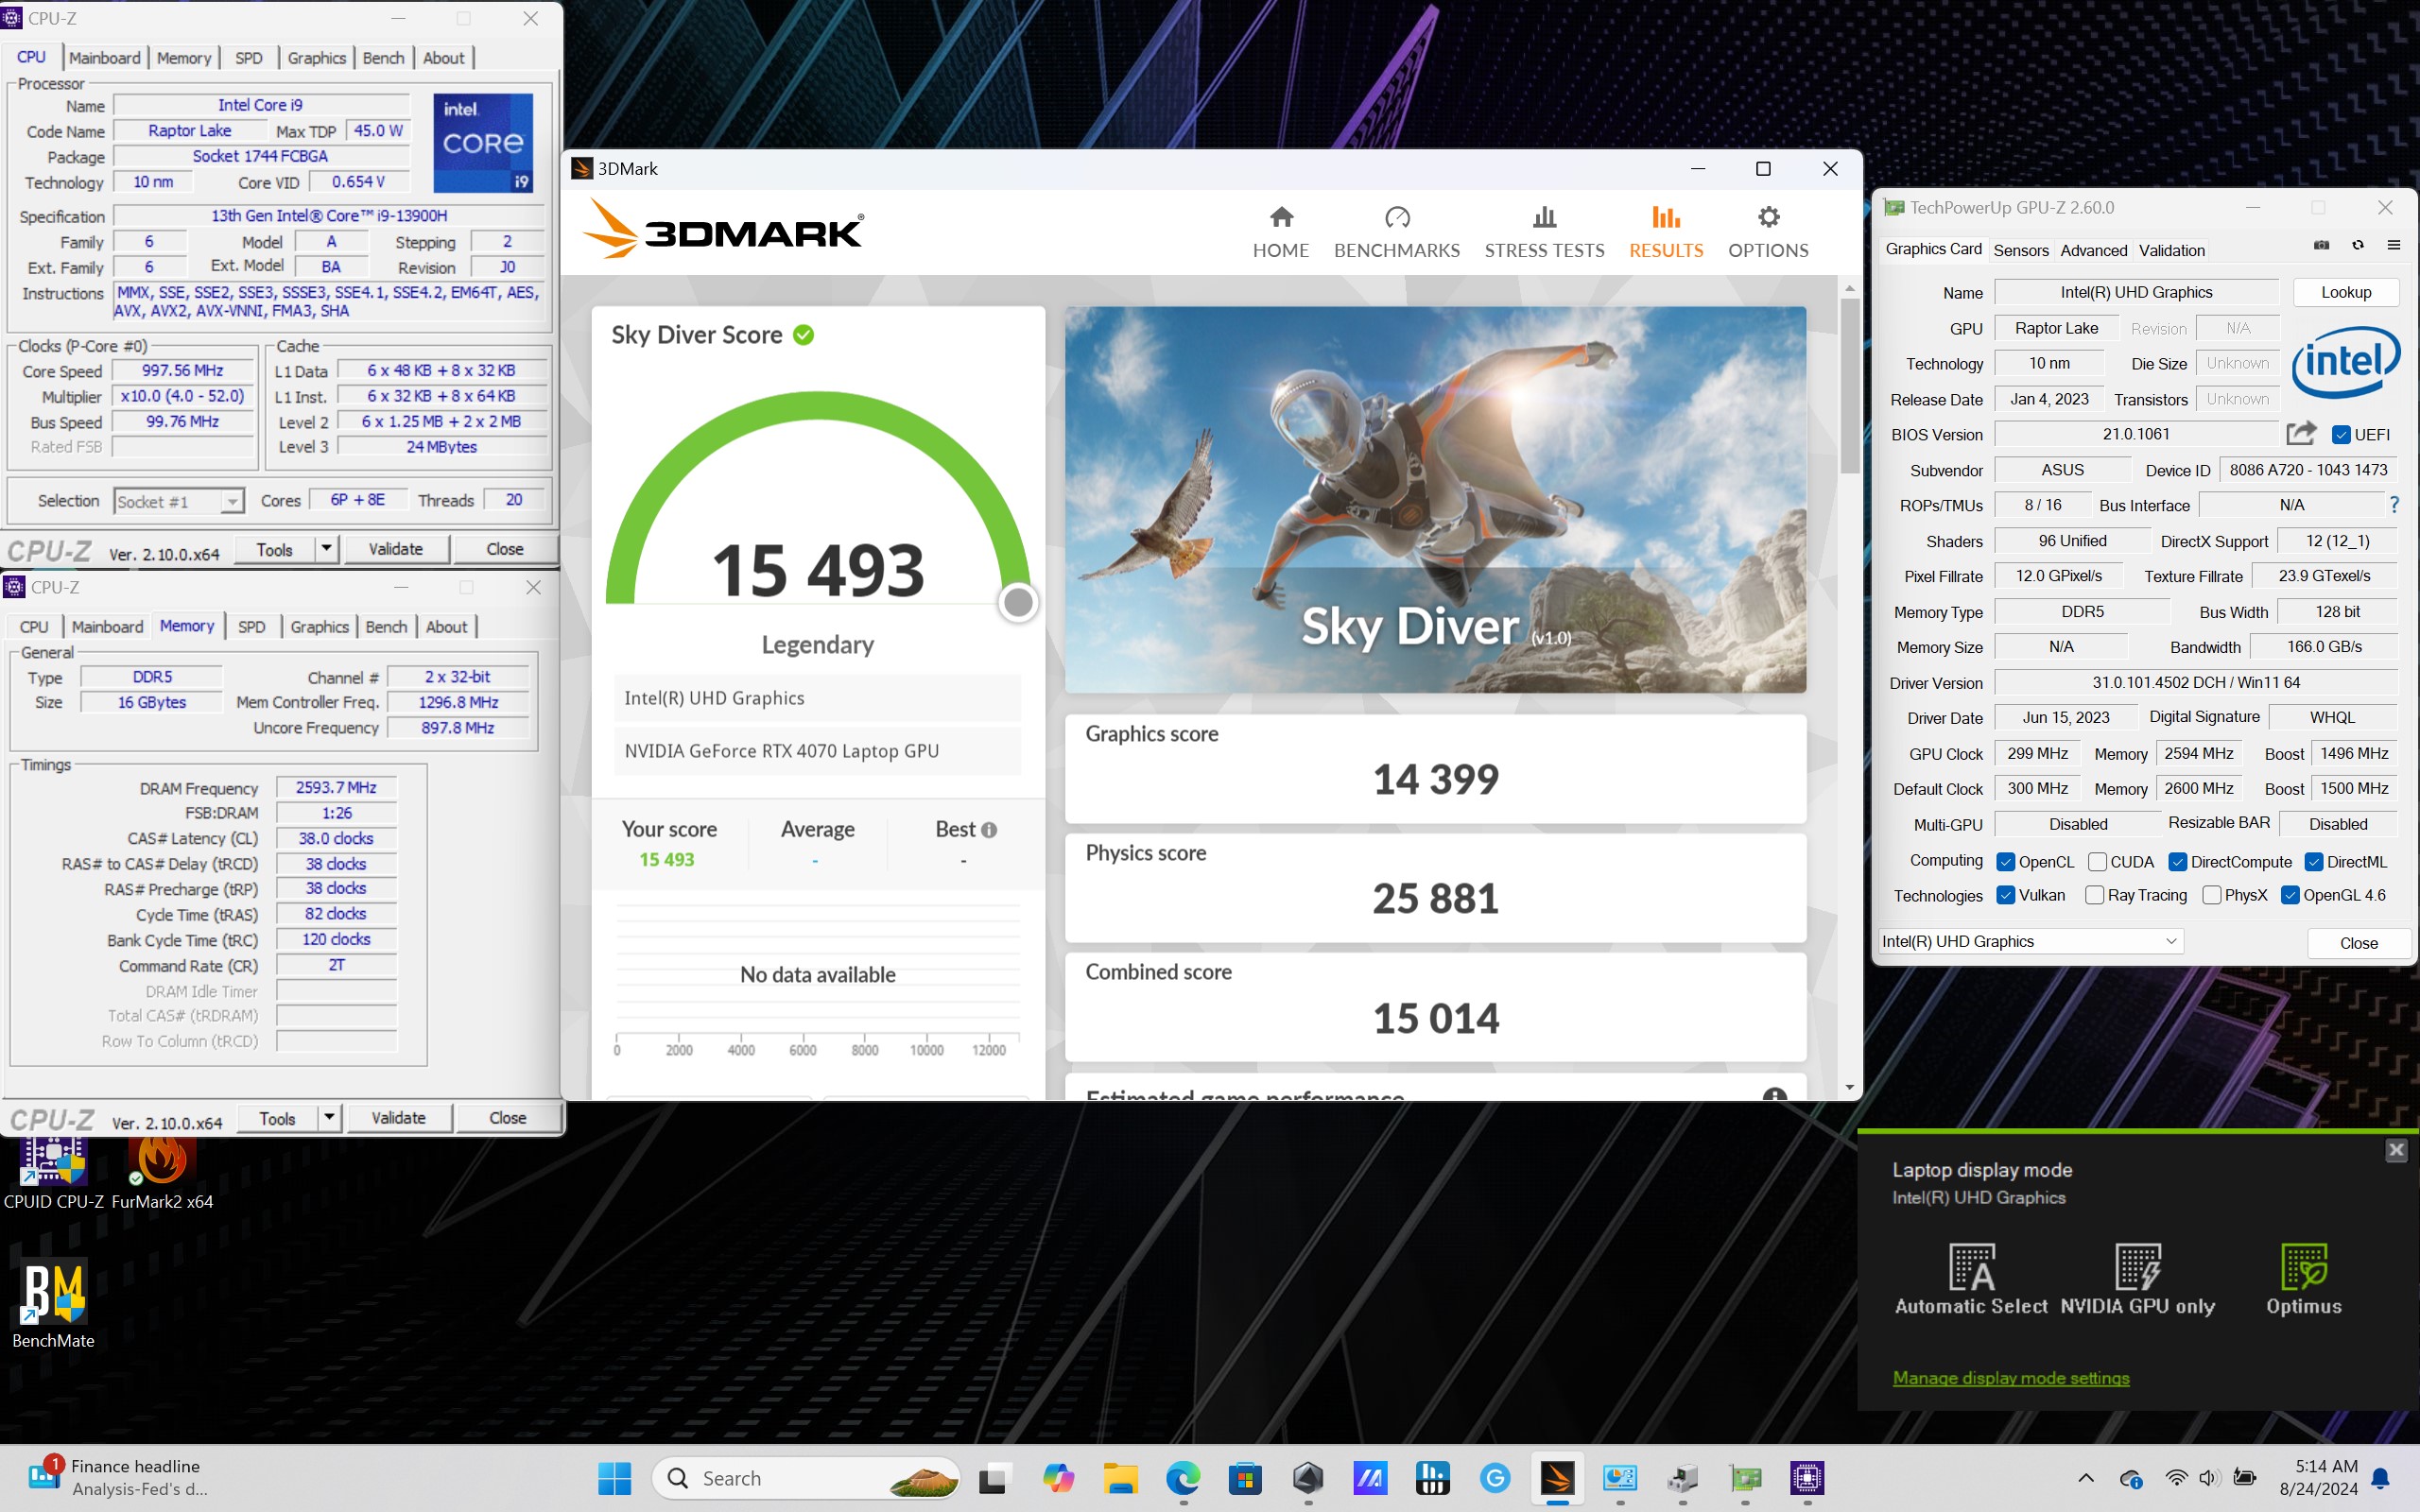2420x1512 pixels.
Task: Open the GPU-Z hamburger menu icon
Action: click(x=2394, y=245)
